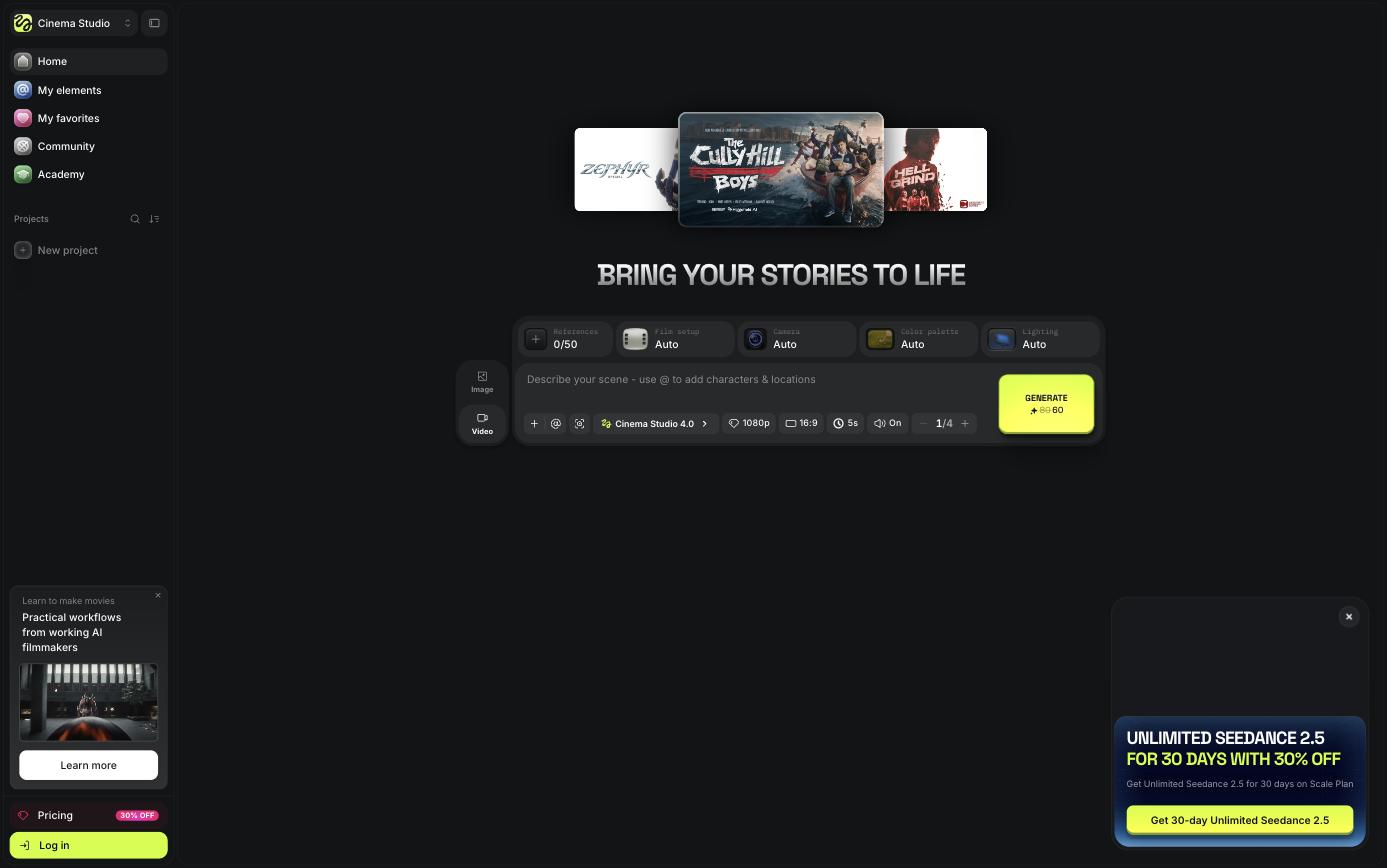Increase generation count with plus

click(965, 424)
